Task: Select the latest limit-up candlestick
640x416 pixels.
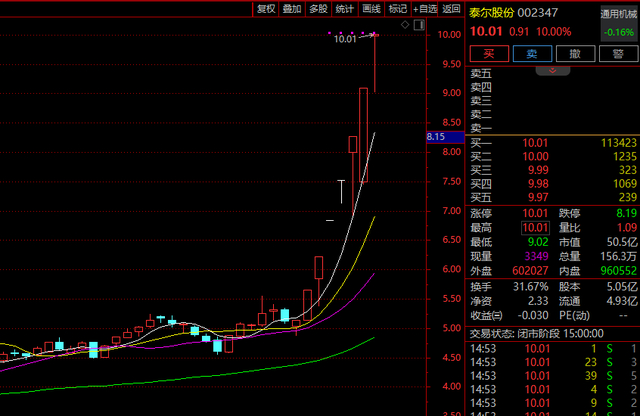Action: click(375, 64)
